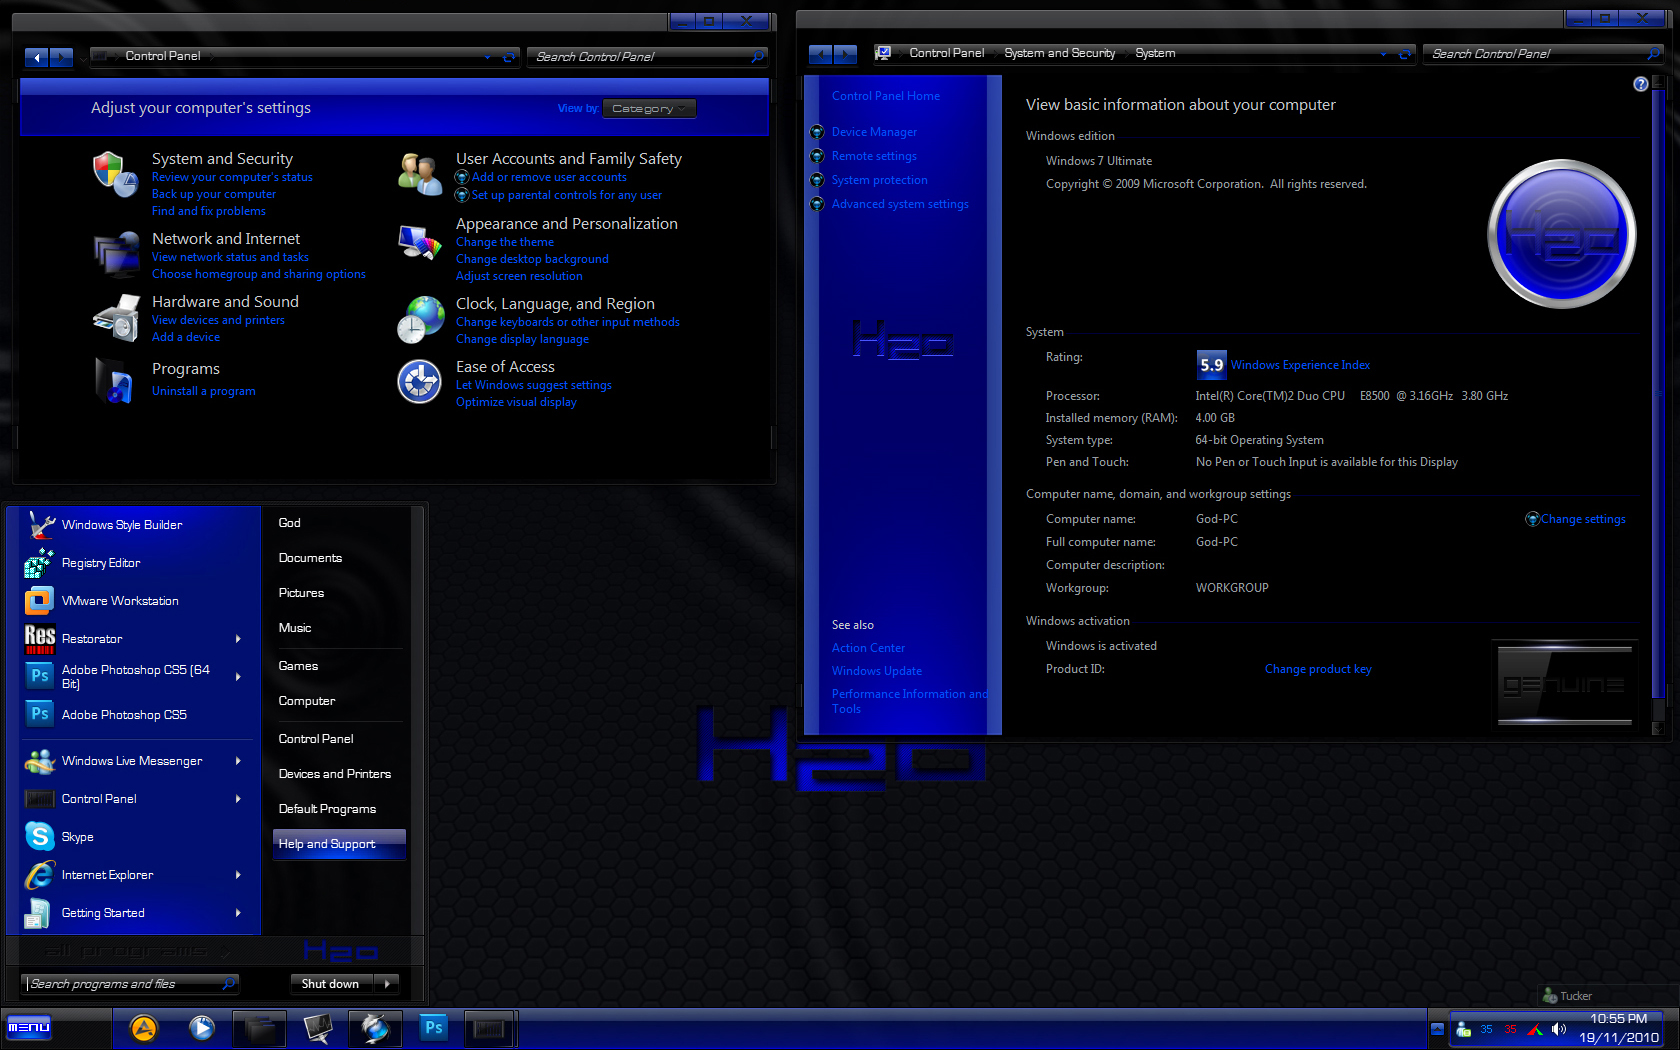Open the Programs category icon
The width and height of the screenshot is (1680, 1050).
(x=114, y=381)
